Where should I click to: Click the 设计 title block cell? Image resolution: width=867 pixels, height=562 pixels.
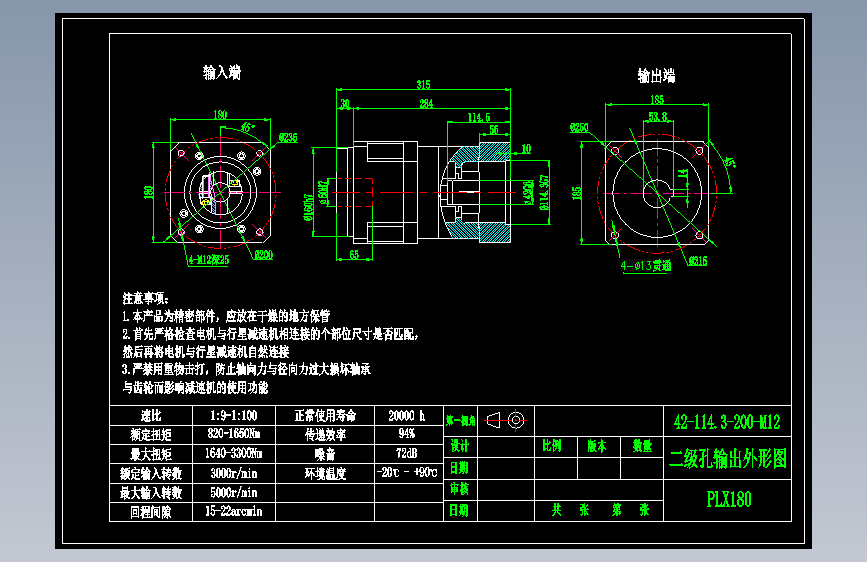pos(459,446)
